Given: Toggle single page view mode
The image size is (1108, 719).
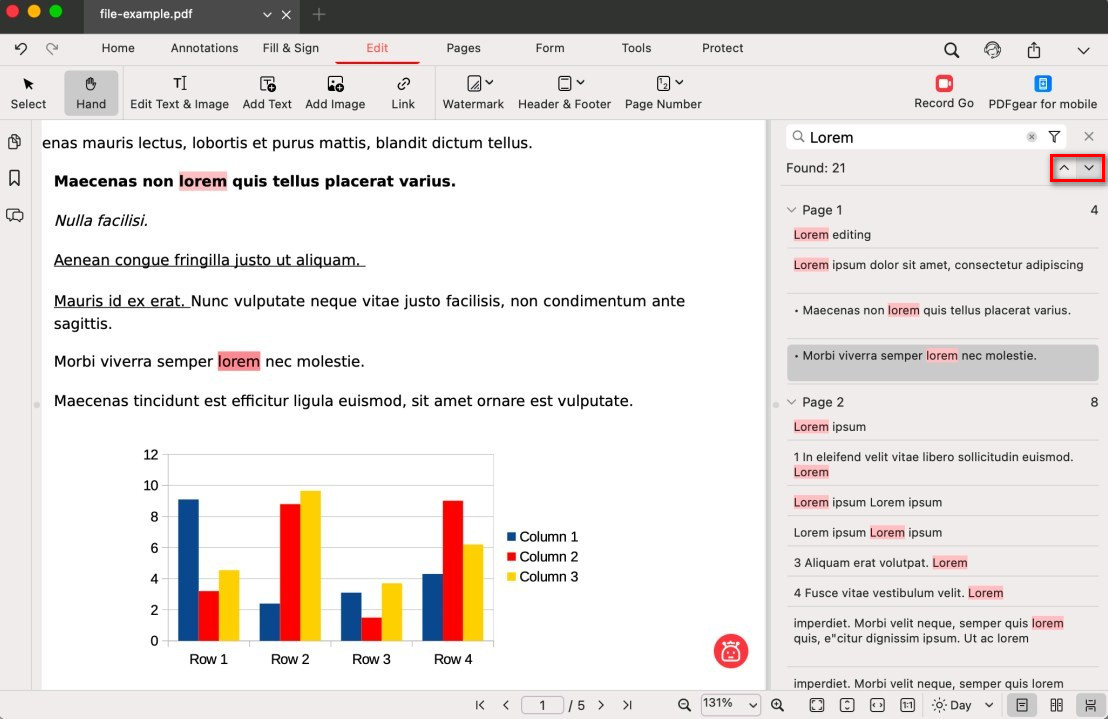Looking at the screenshot, I should 1022,705.
